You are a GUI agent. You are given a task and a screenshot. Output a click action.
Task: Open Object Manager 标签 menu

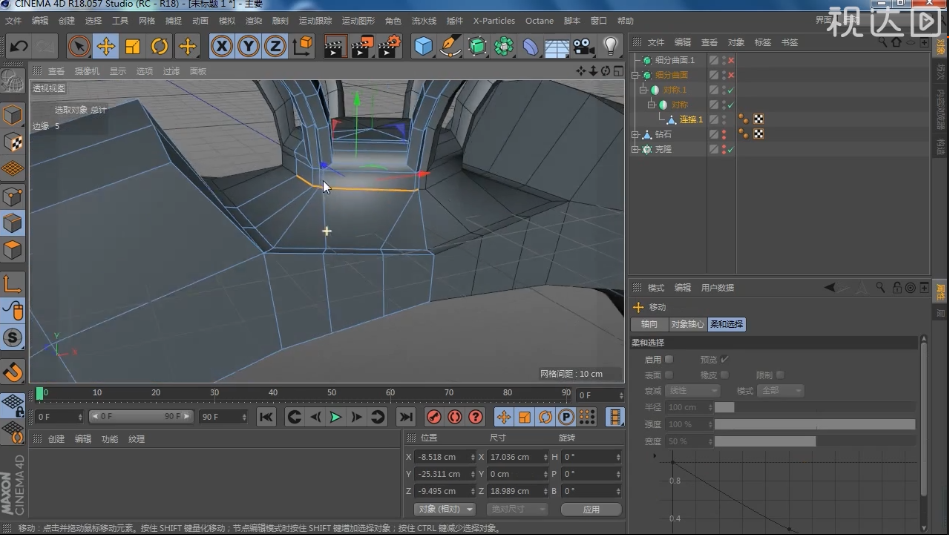click(x=763, y=42)
